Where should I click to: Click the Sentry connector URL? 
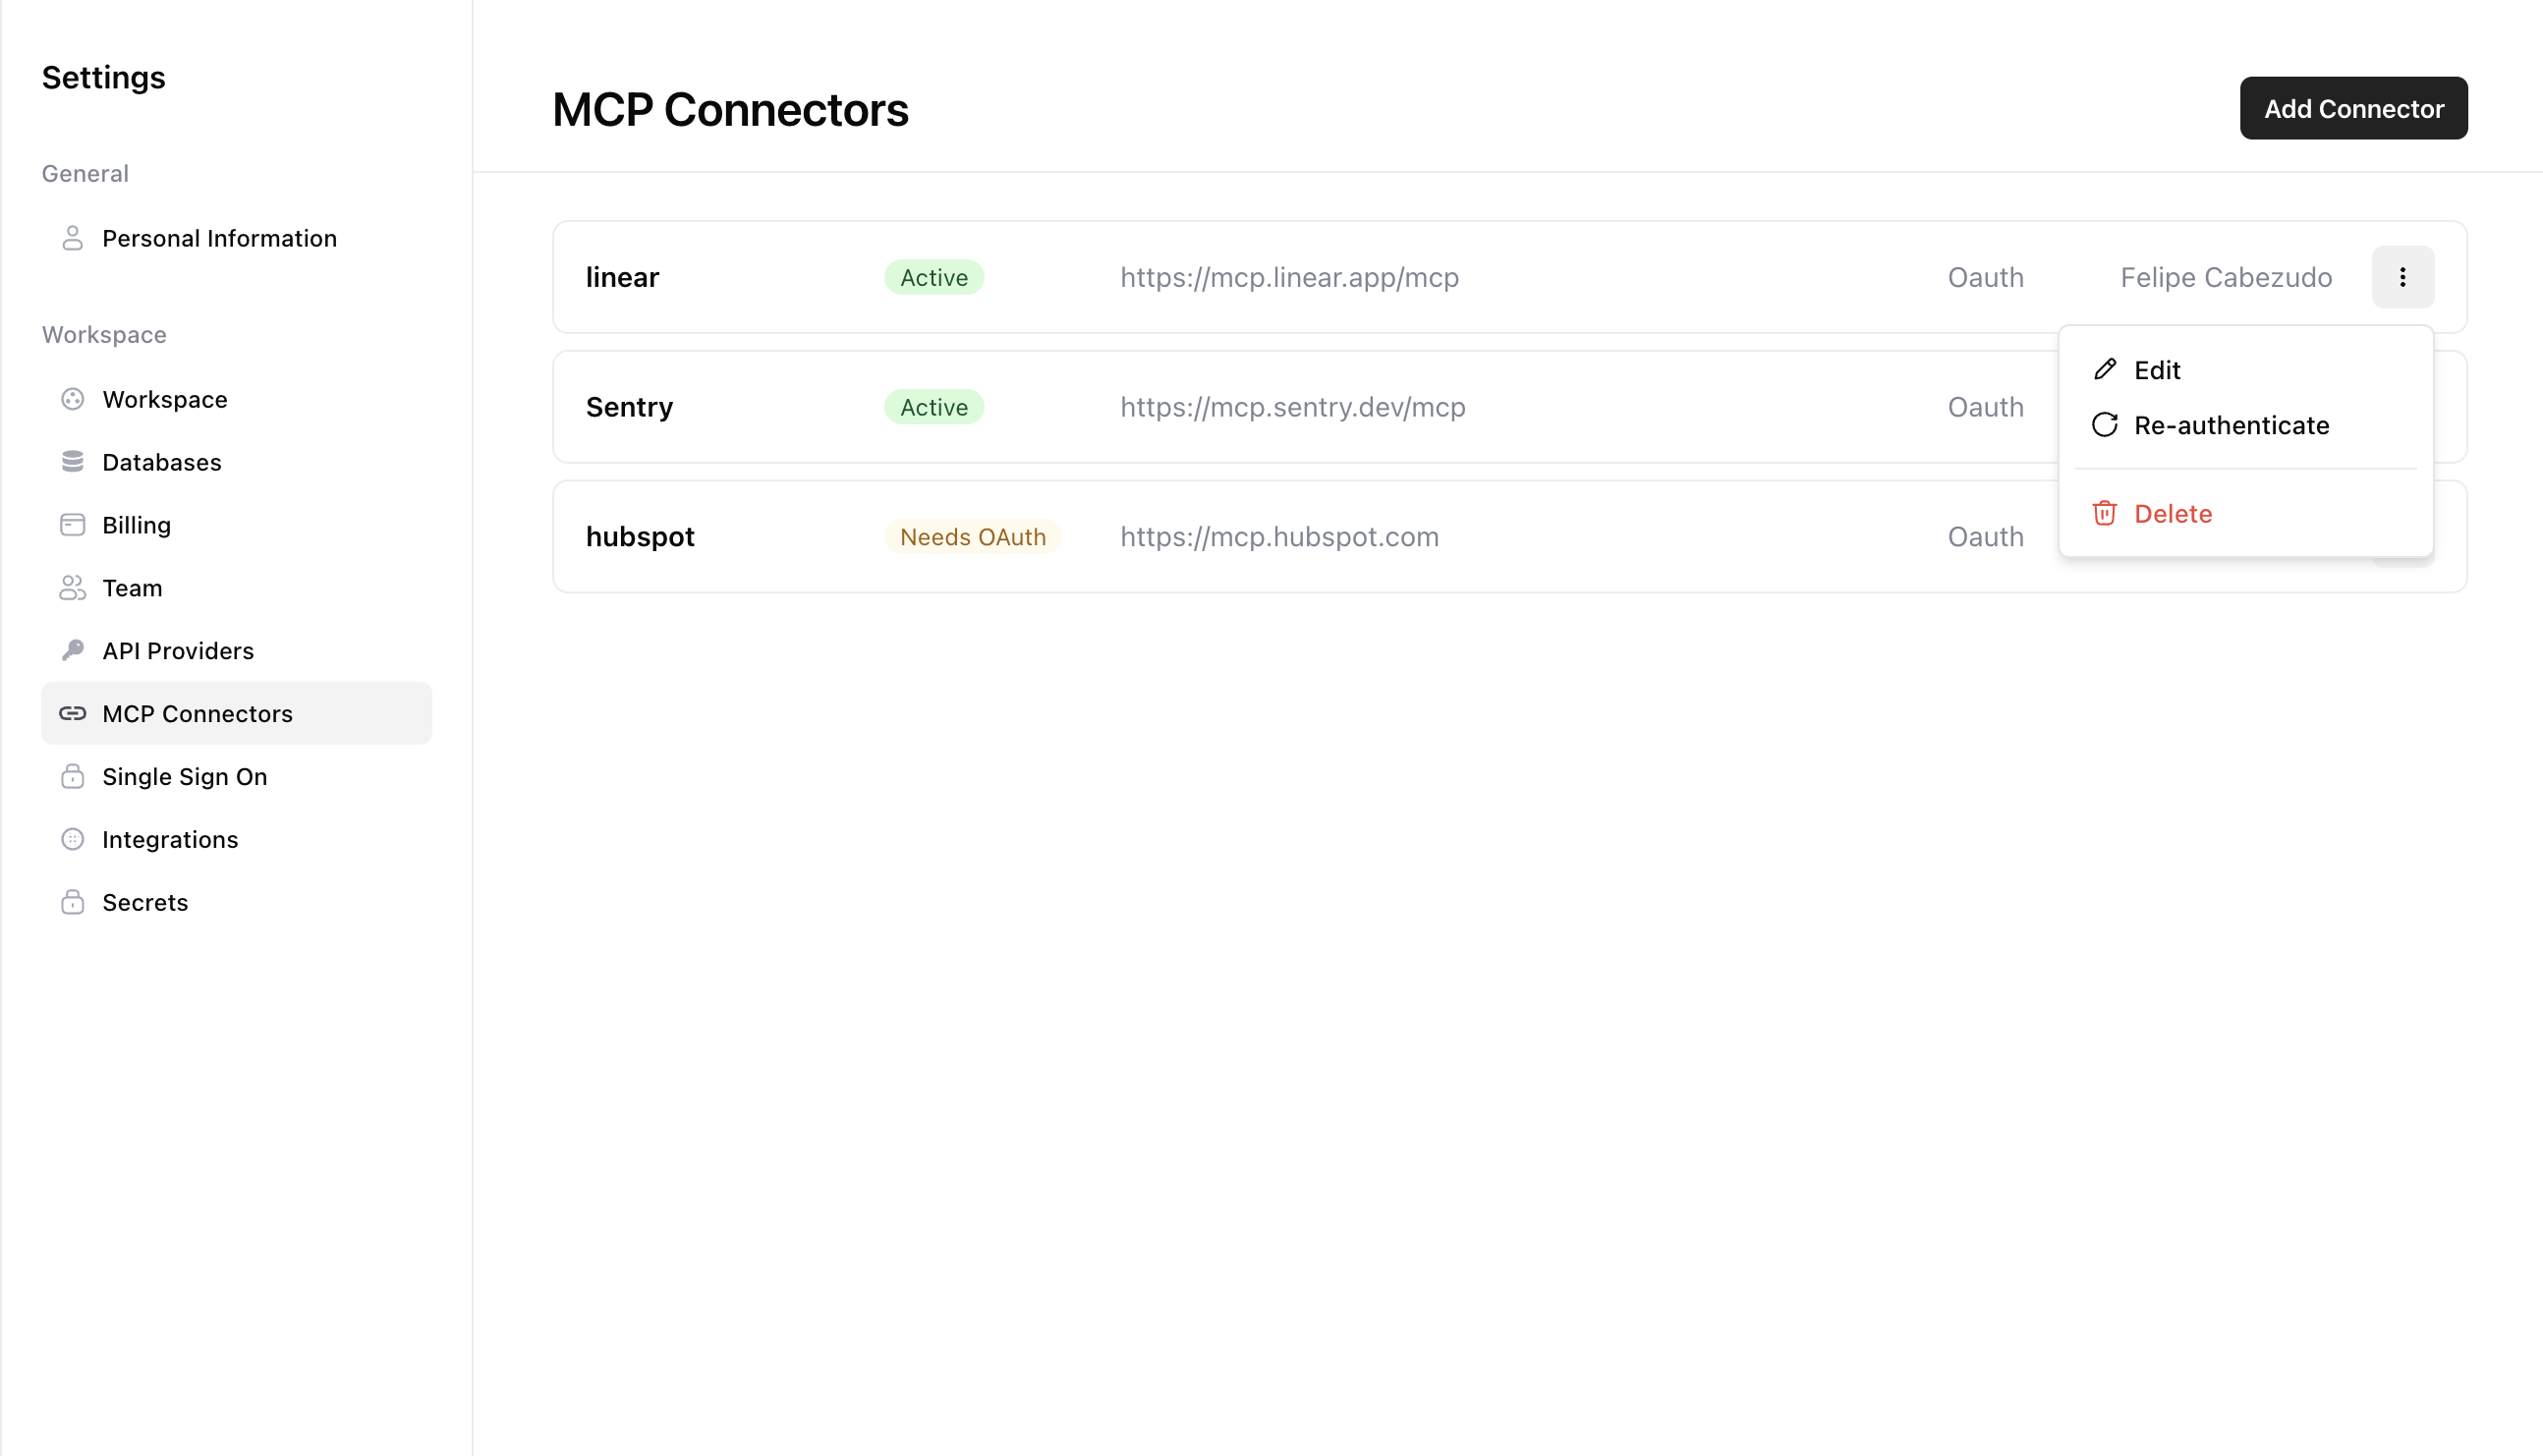tap(1292, 407)
